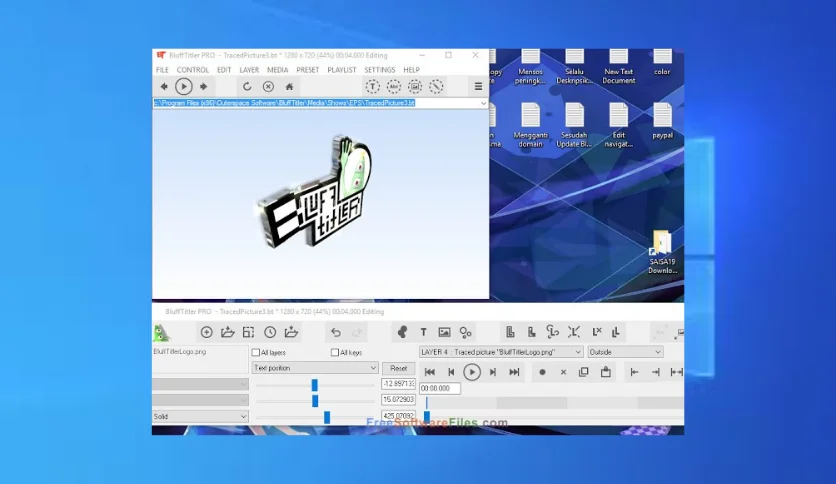Open the LAYER menu

pyautogui.click(x=249, y=70)
